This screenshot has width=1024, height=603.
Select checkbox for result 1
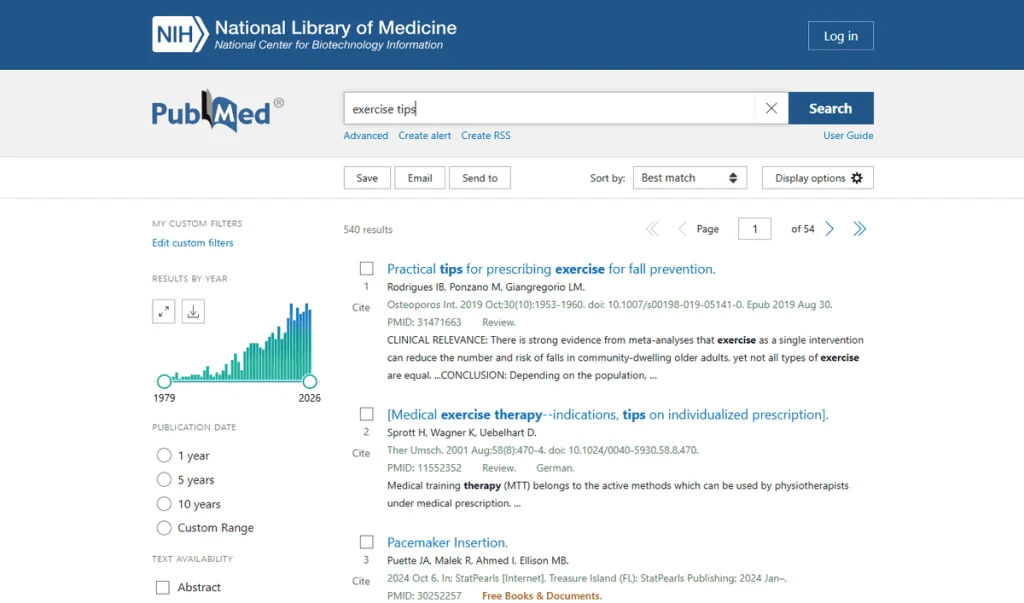tap(367, 269)
